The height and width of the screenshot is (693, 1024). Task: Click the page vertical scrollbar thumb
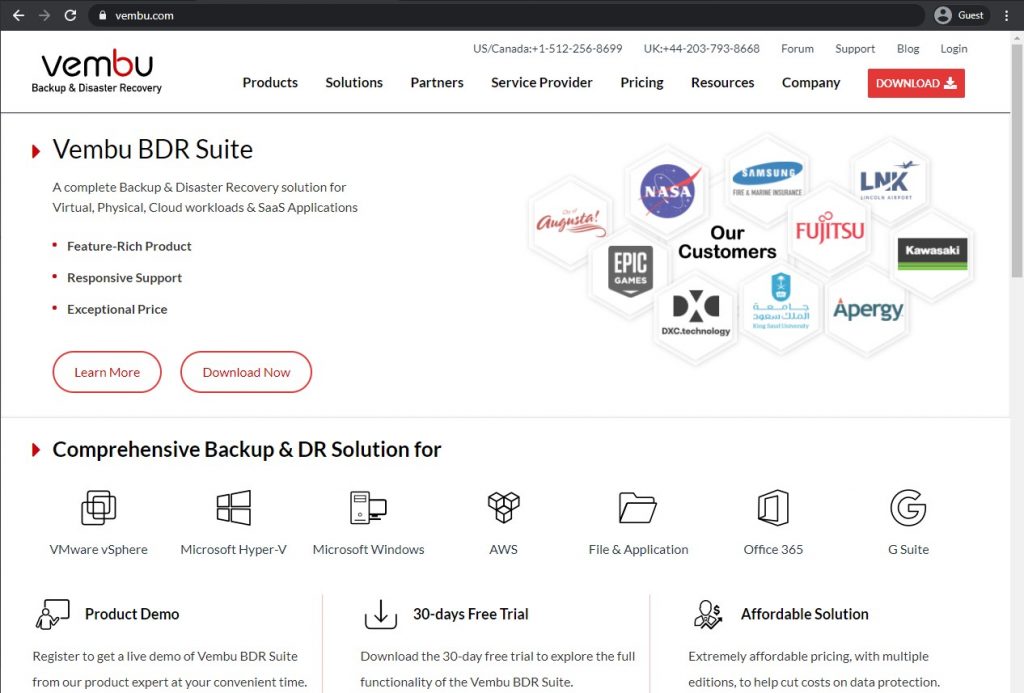(1017, 161)
